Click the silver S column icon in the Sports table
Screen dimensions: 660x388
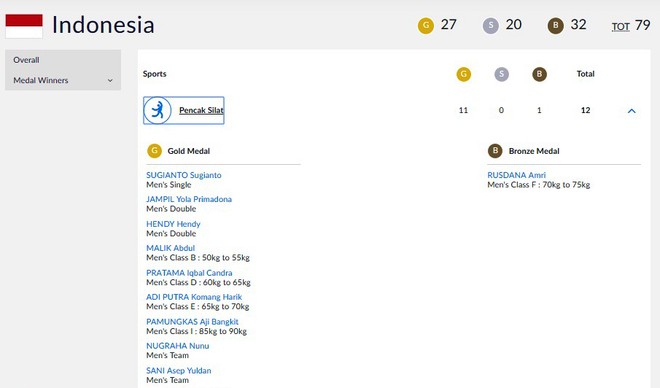point(501,74)
